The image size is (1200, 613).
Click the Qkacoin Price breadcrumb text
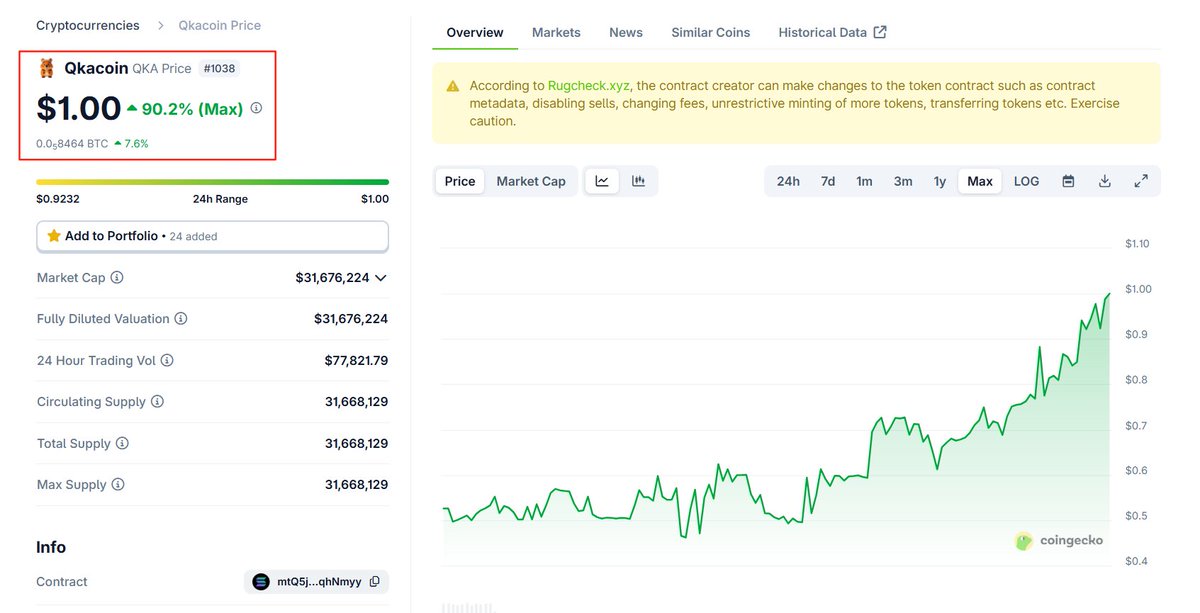(x=220, y=25)
